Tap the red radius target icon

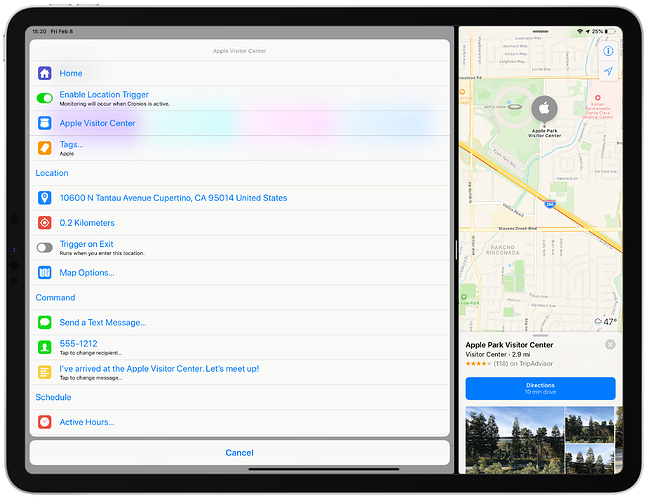pyautogui.click(x=45, y=223)
